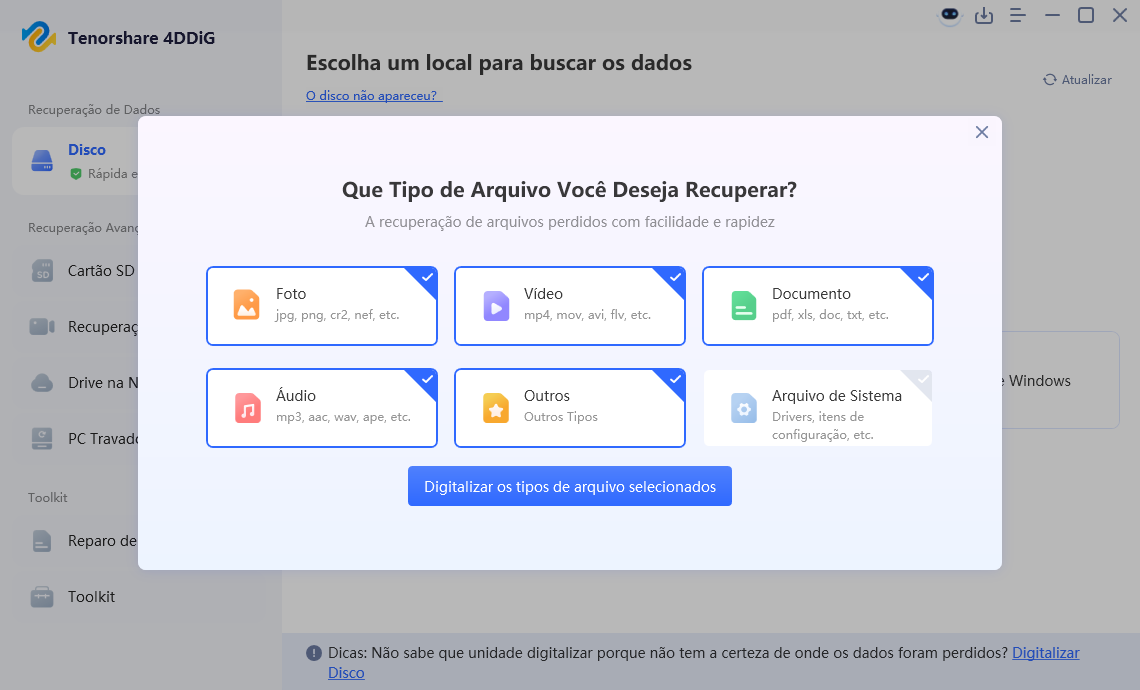Click the Atualizar refresh control
The image size is (1140, 690).
tap(1077, 79)
